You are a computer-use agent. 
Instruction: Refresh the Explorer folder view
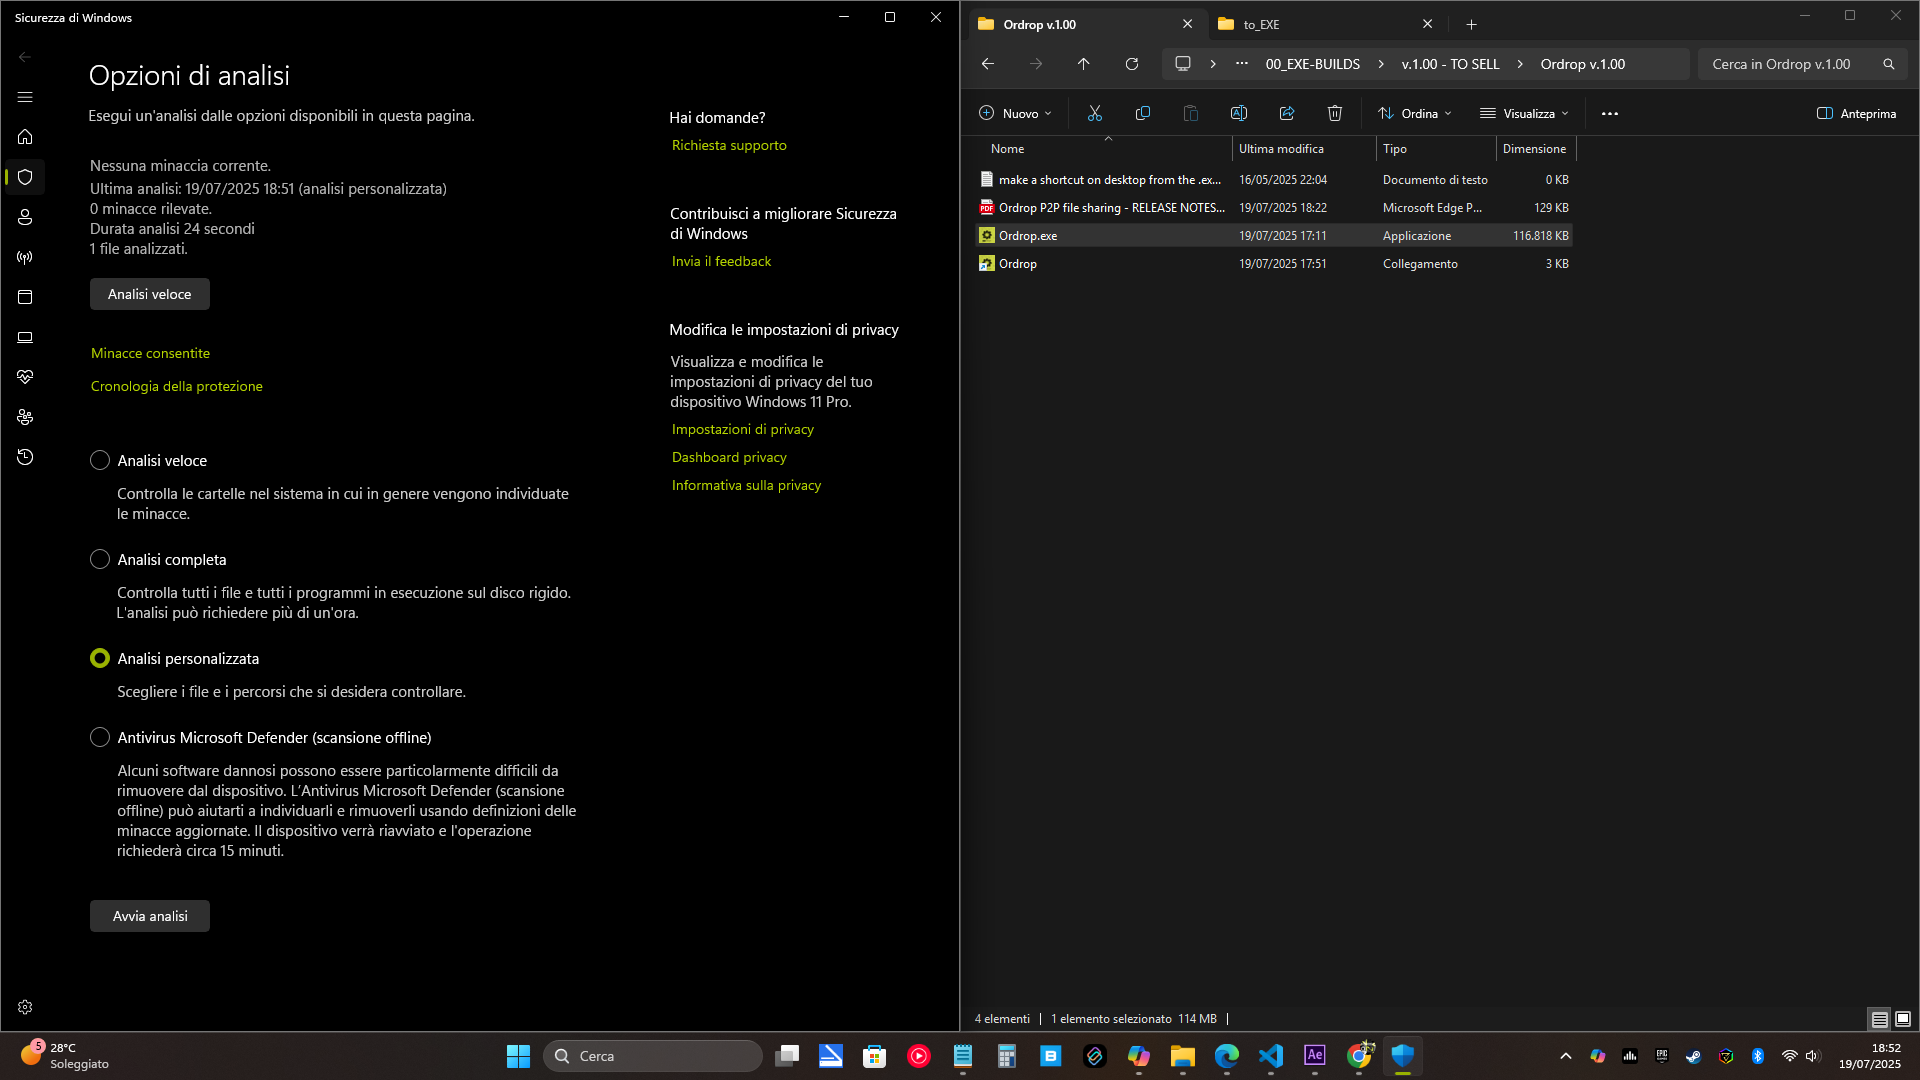[1132, 64]
